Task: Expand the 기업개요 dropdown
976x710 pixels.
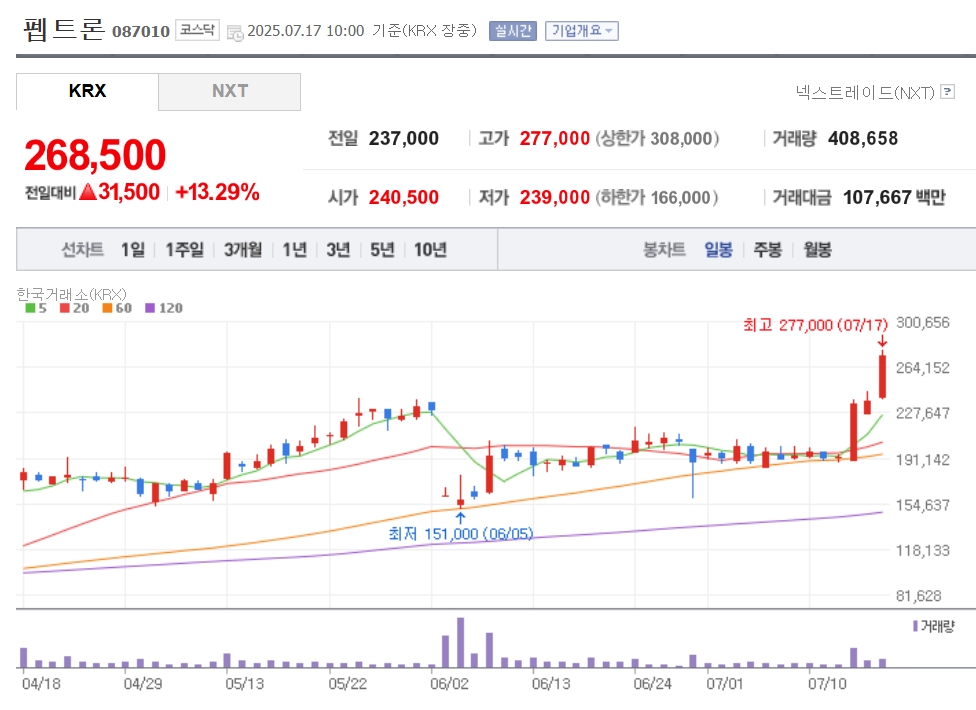Action: point(582,31)
